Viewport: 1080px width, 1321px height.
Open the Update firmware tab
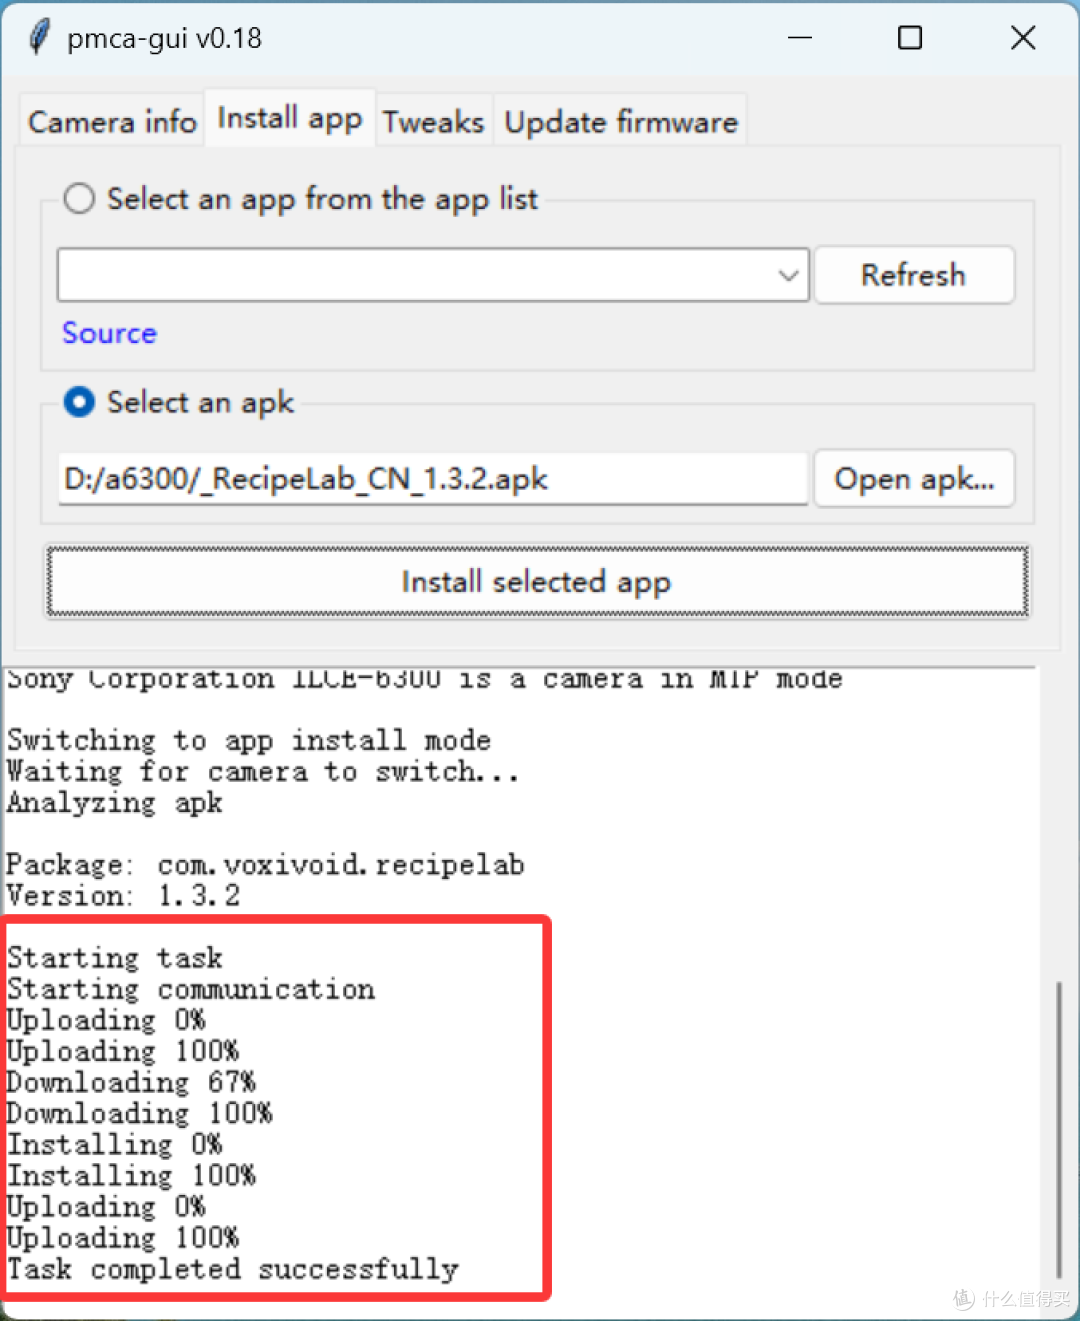point(621,121)
